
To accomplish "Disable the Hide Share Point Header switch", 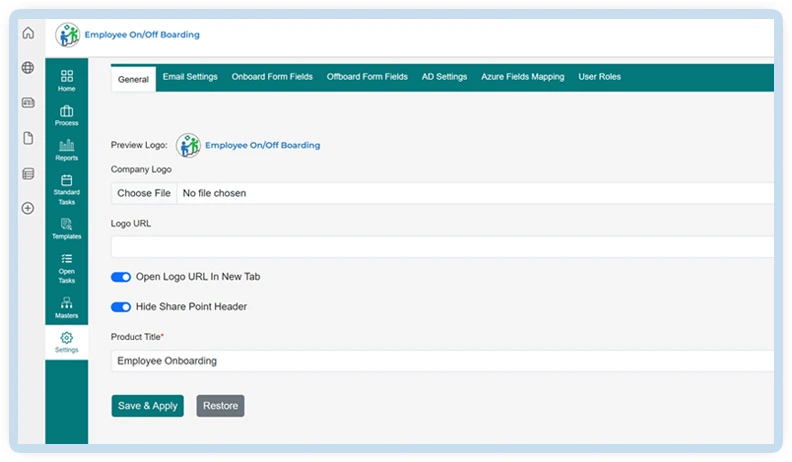I will [121, 307].
